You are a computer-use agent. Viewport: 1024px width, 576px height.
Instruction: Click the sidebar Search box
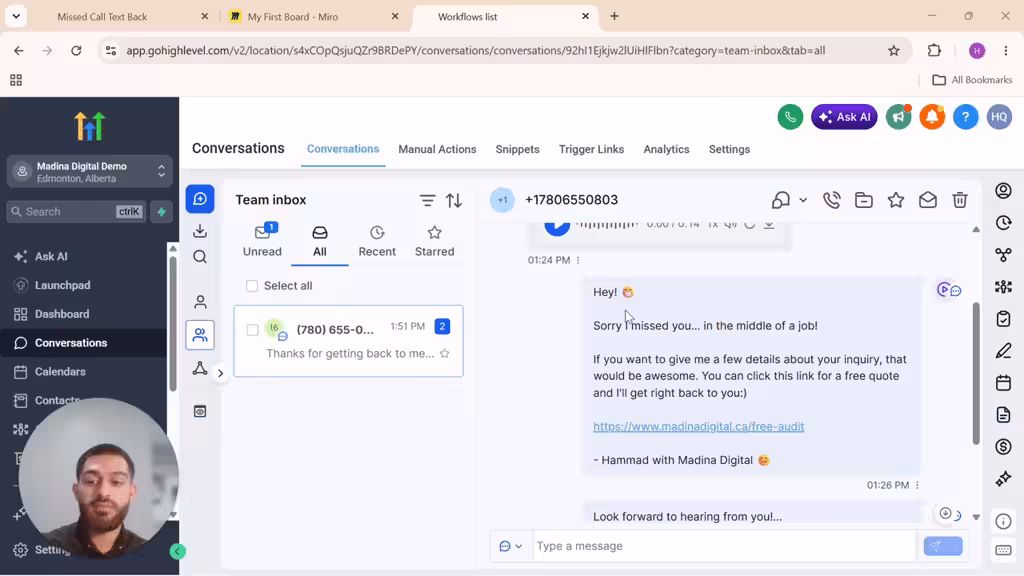76,212
